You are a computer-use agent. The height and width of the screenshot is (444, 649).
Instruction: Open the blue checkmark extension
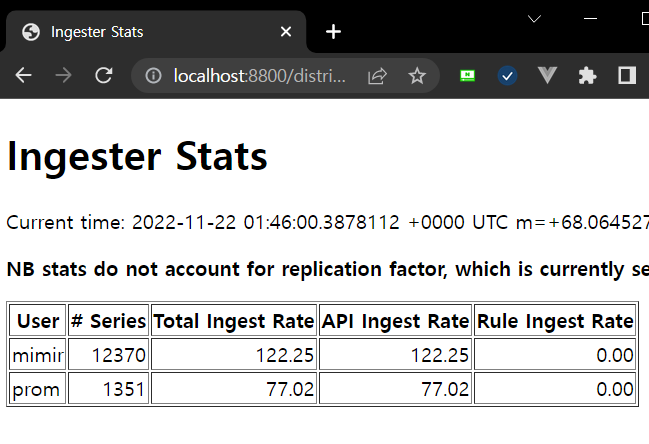pyautogui.click(x=507, y=76)
